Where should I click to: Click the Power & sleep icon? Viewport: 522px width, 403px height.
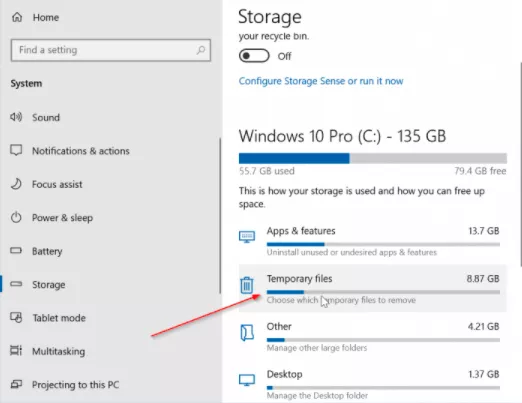tap(16, 217)
